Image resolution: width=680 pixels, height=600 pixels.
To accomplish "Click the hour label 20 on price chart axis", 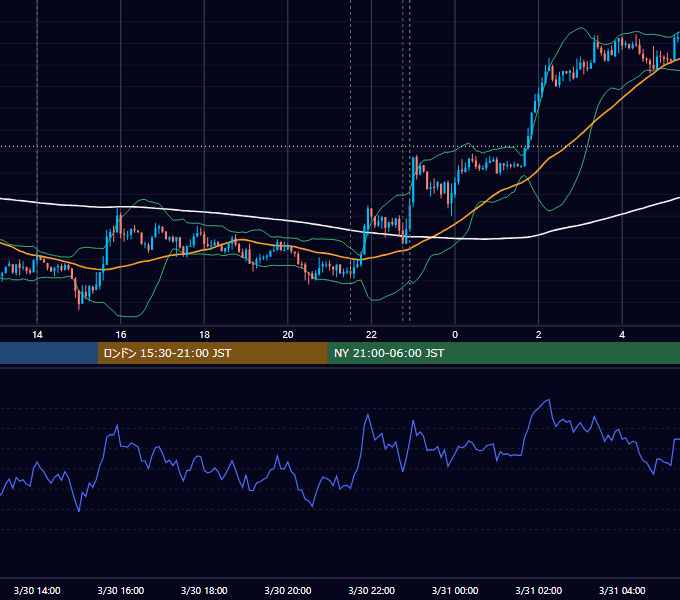I will pos(288,335).
